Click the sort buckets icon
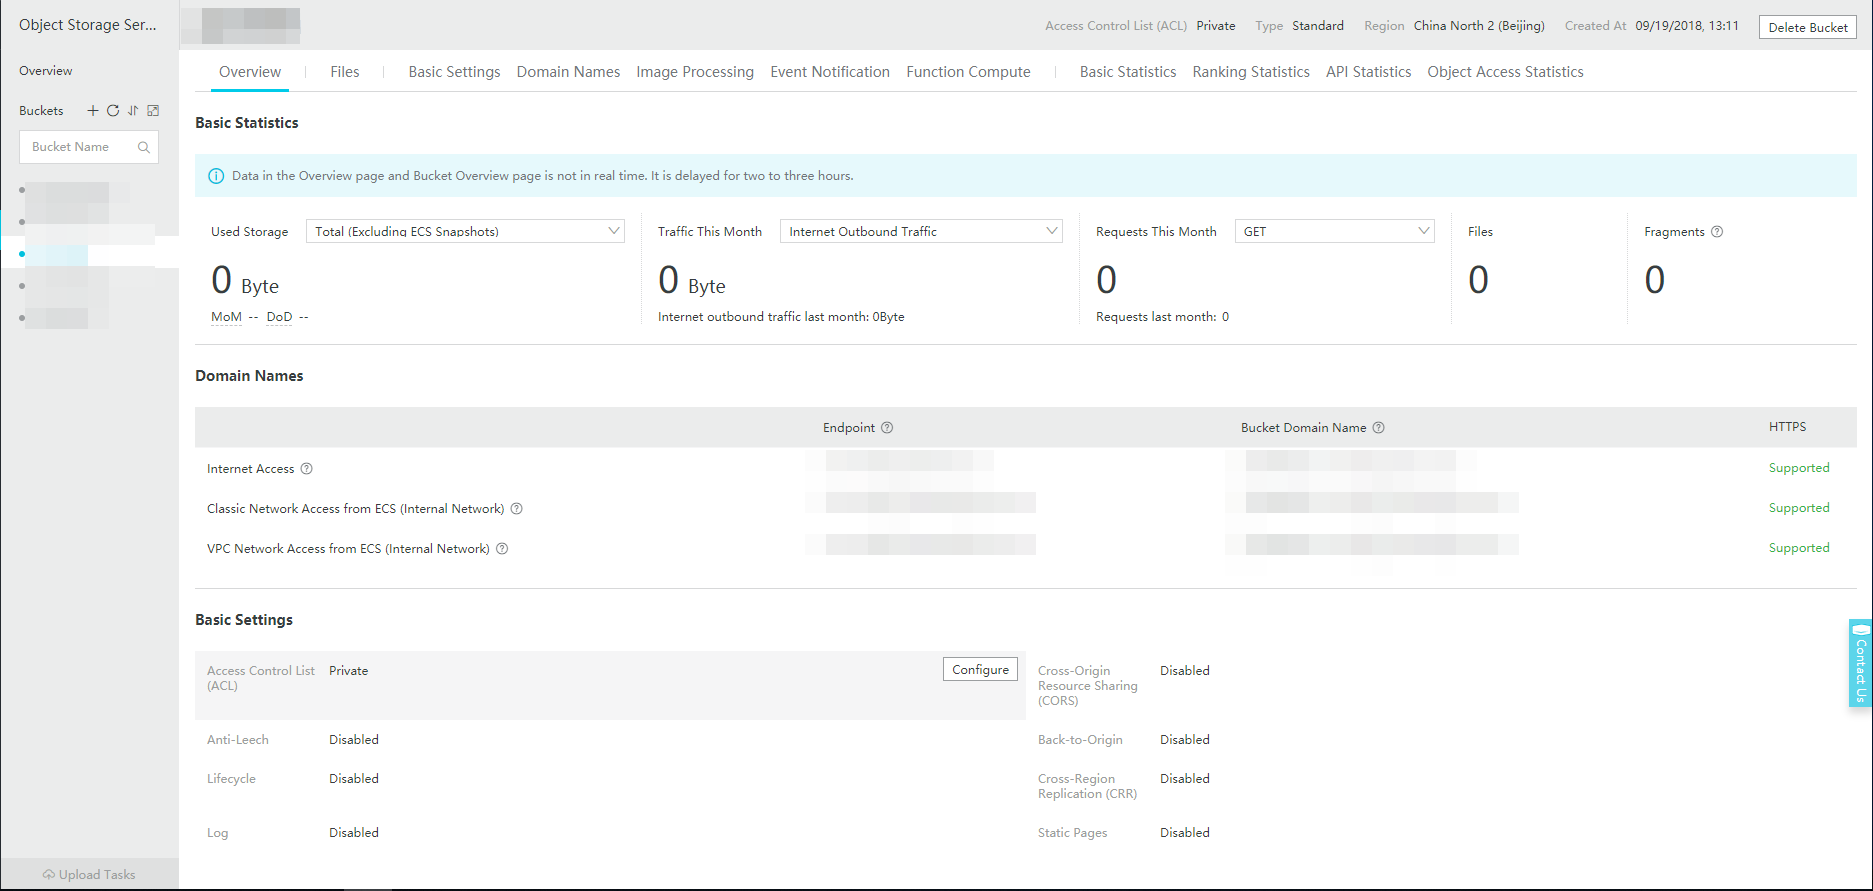 [133, 111]
